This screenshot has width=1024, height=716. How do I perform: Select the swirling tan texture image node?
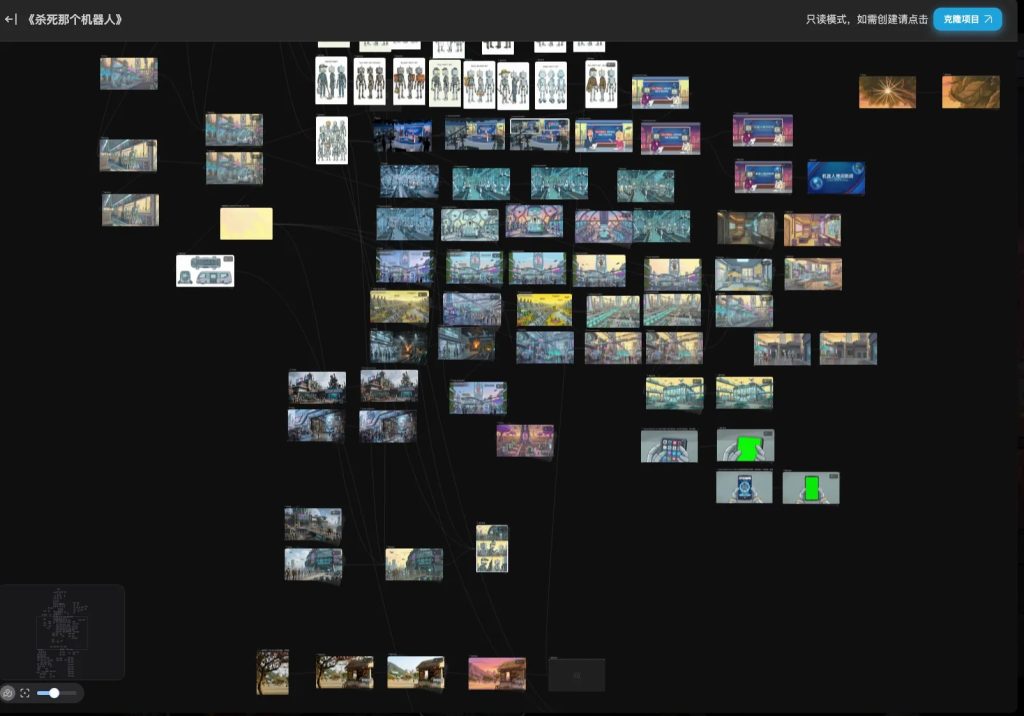(970, 92)
